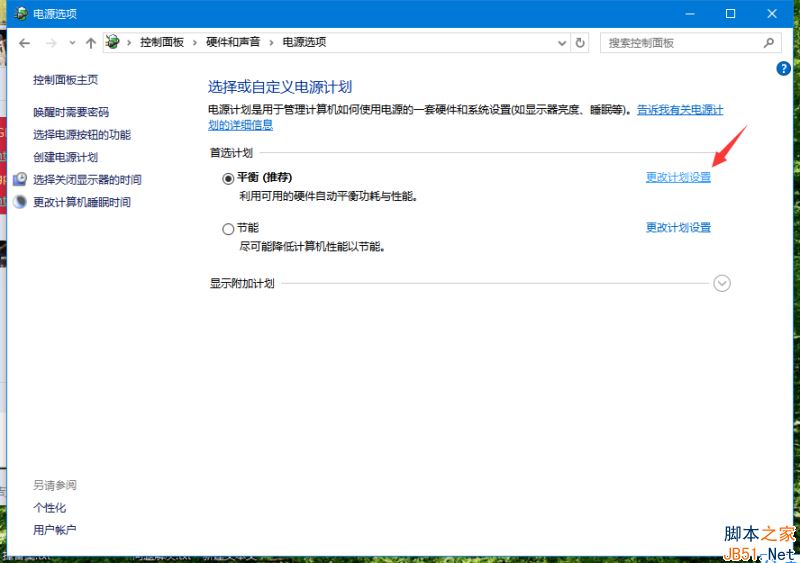
Task: Expand the chevron before 控制面板 breadcrumb
Action: pyautogui.click(x=129, y=43)
